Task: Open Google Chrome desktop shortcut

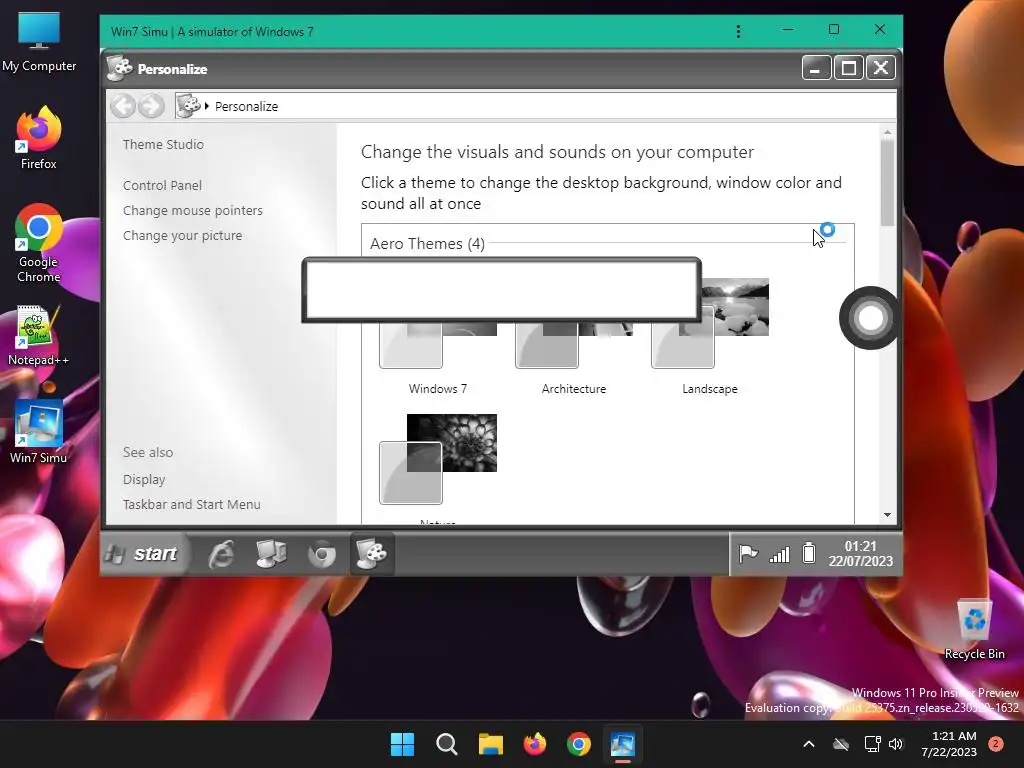Action: click(39, 243)
